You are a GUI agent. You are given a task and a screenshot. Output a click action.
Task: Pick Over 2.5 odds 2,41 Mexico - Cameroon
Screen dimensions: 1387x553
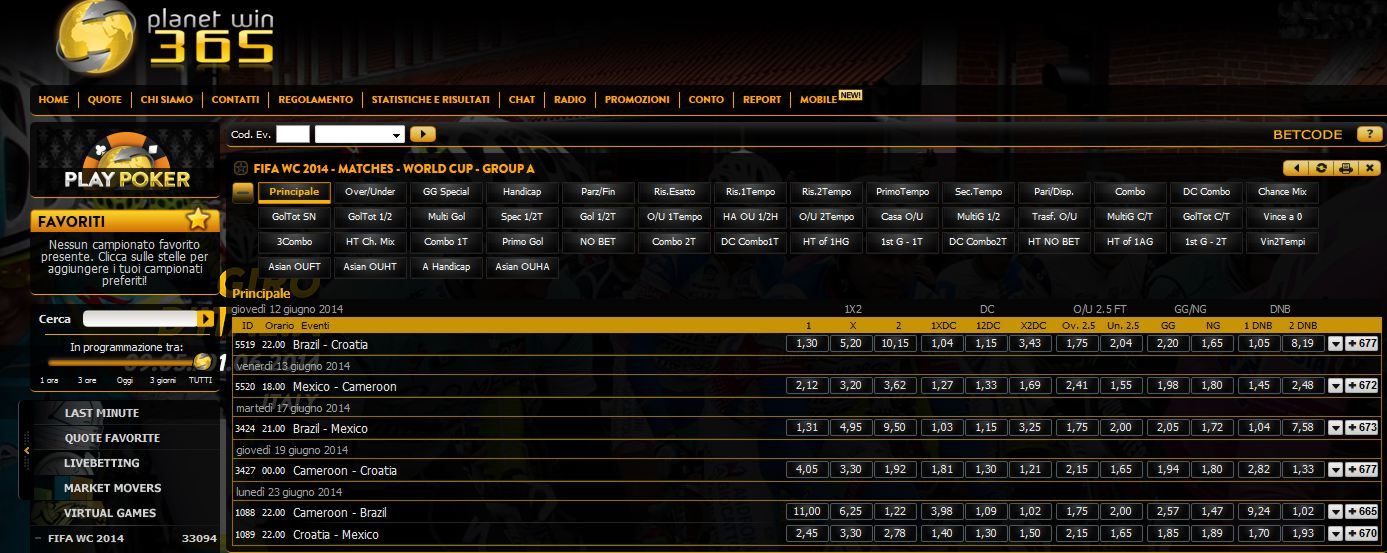click(x=1077, y=386)
